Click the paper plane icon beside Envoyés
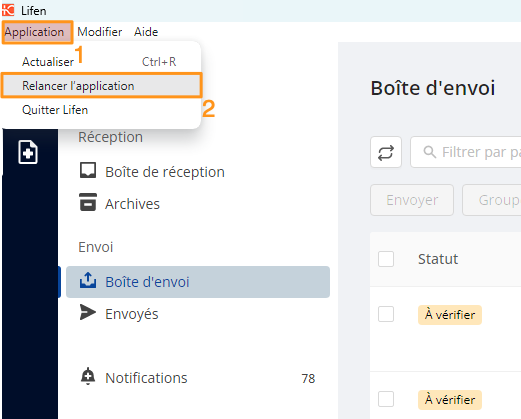 coord(88,312)
